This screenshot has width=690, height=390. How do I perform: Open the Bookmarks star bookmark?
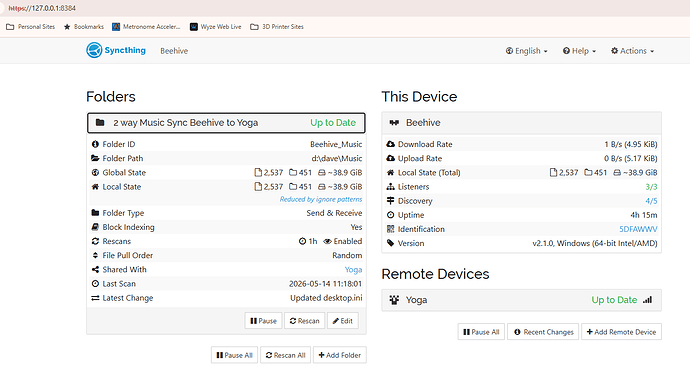(x=84, y=26)
